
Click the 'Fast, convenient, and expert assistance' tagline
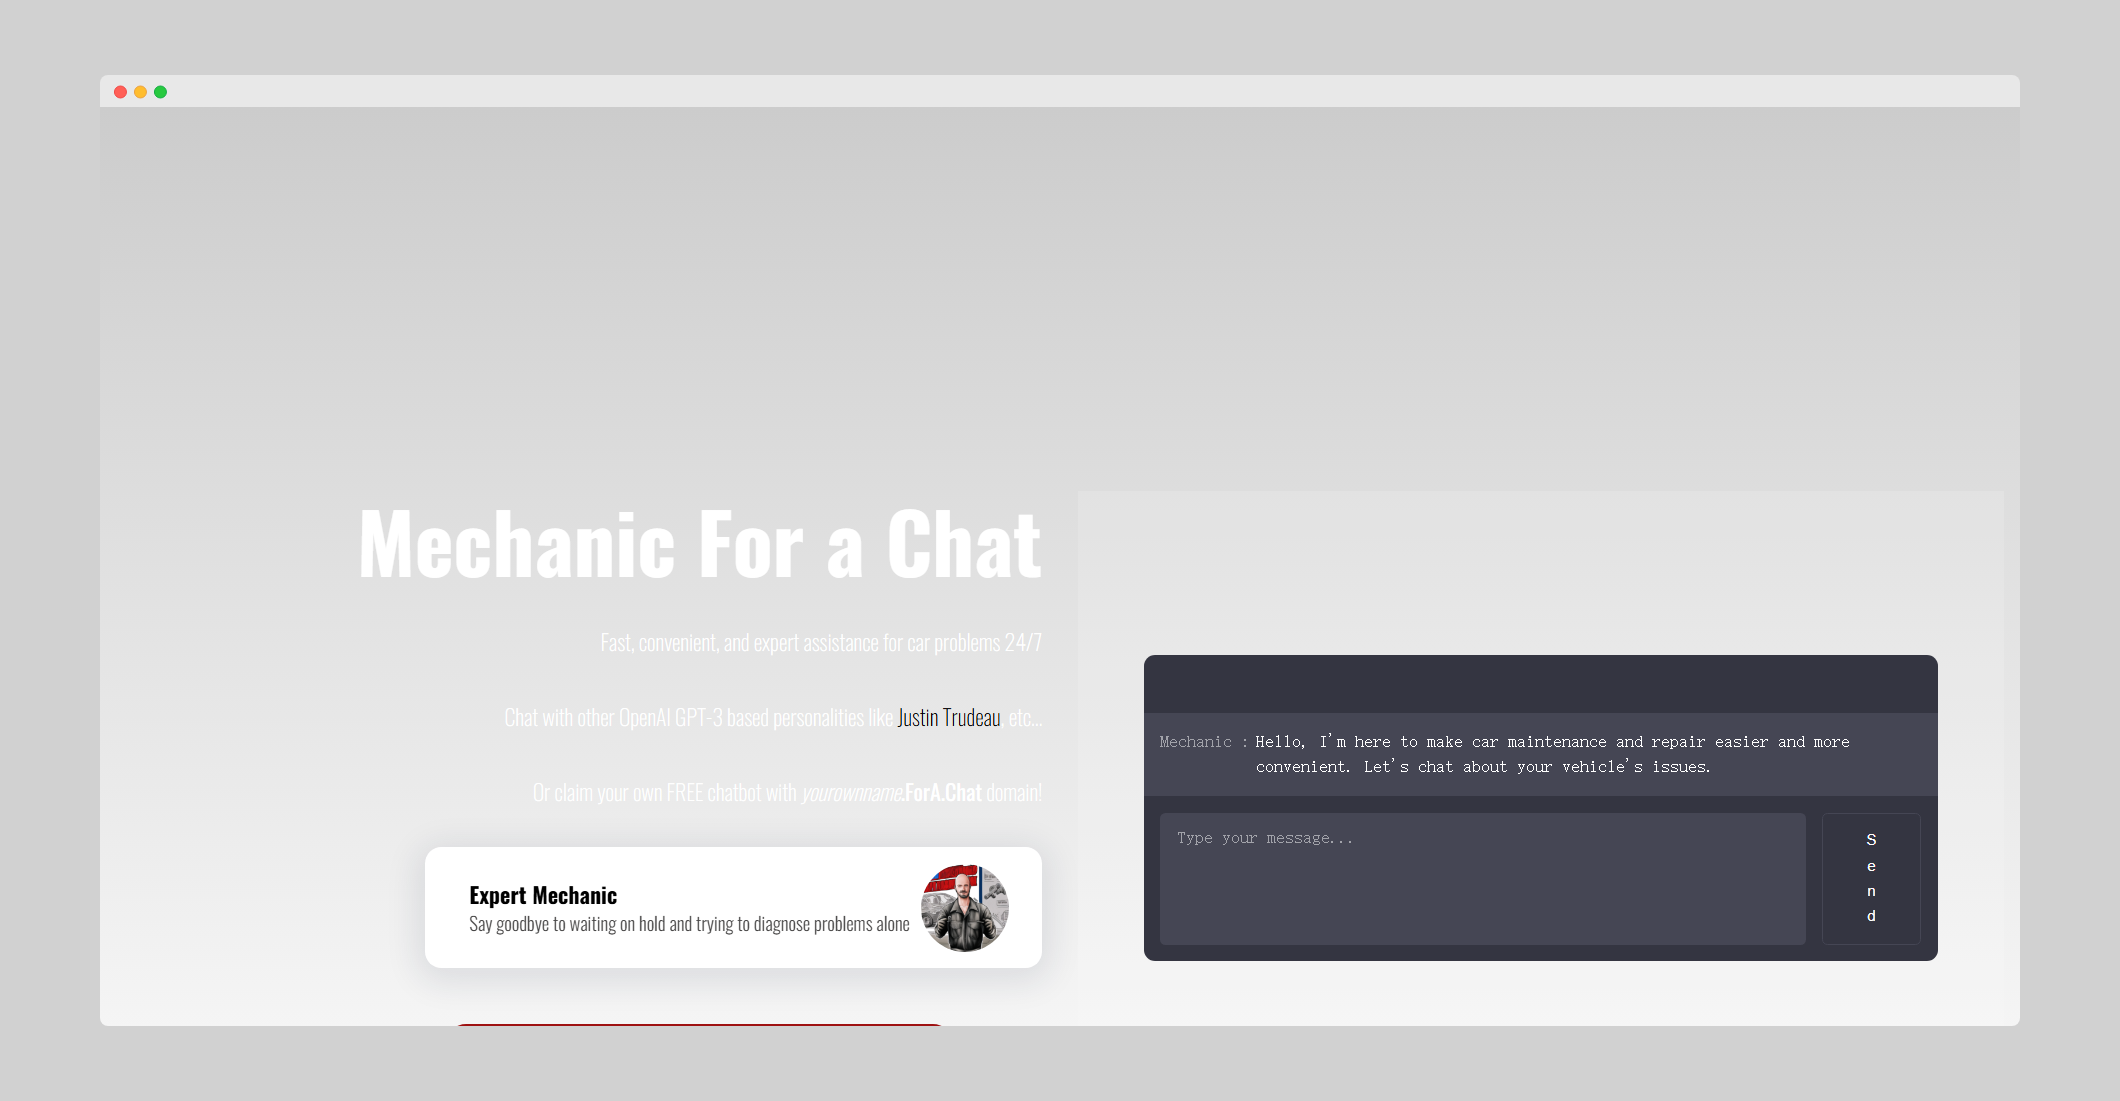[821, 642]
